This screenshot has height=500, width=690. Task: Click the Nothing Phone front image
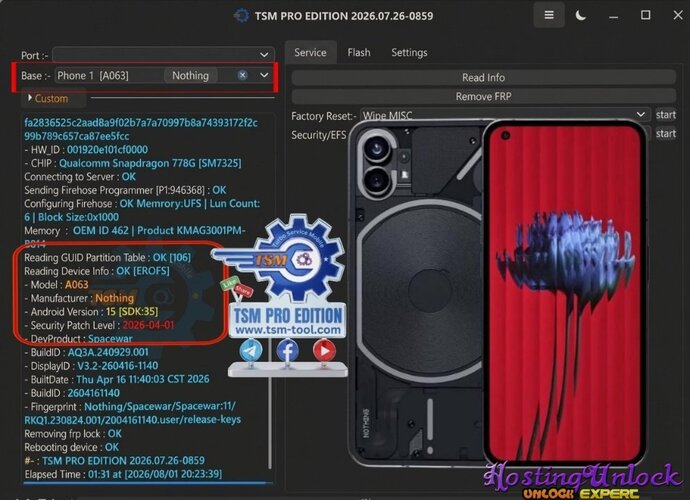coord(565,293)
